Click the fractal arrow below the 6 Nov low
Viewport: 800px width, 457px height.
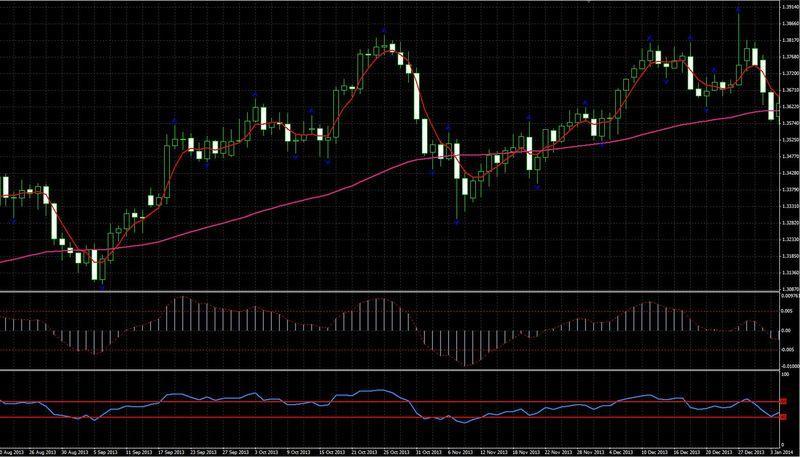point(457,223)
